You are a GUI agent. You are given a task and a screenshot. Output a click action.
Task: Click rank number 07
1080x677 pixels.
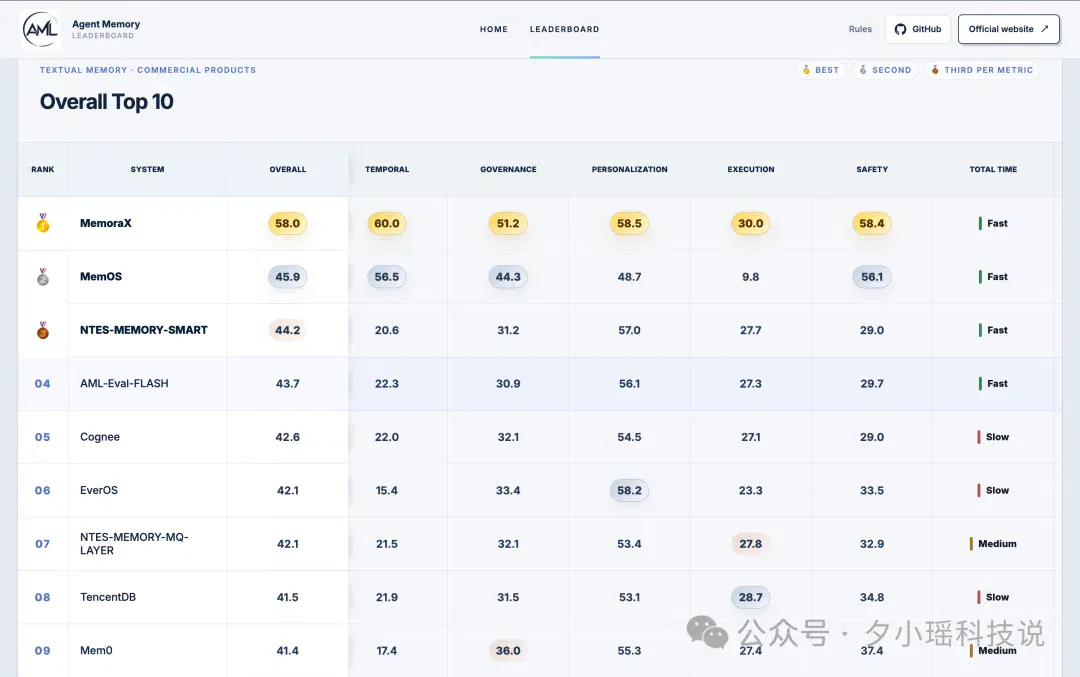click(x=43, y=543)
